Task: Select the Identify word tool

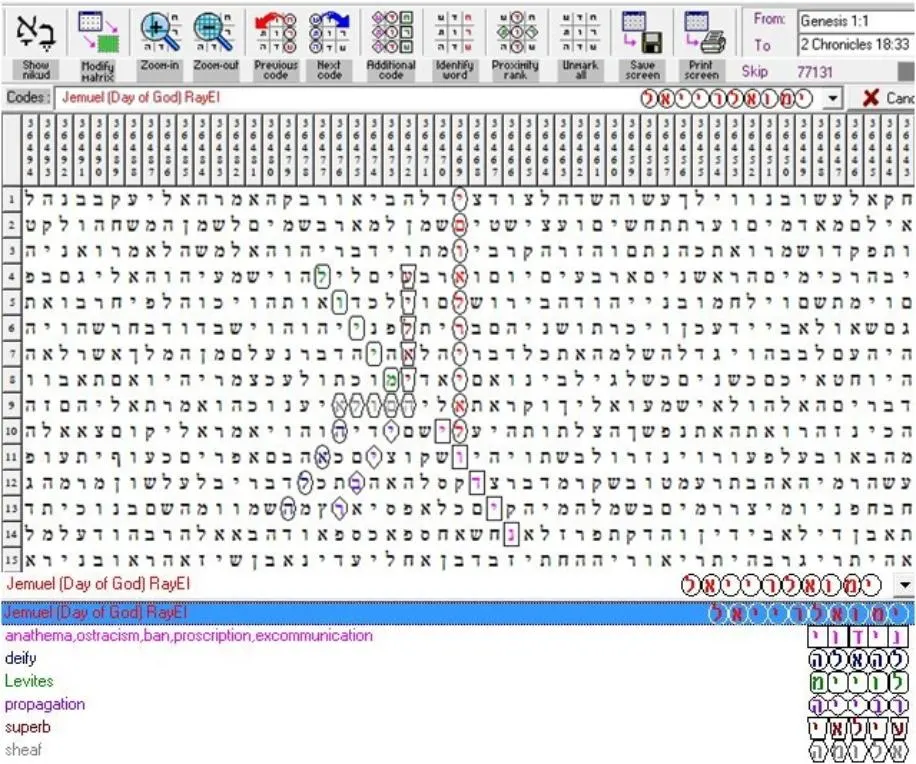Action: [x=454, y=33]
